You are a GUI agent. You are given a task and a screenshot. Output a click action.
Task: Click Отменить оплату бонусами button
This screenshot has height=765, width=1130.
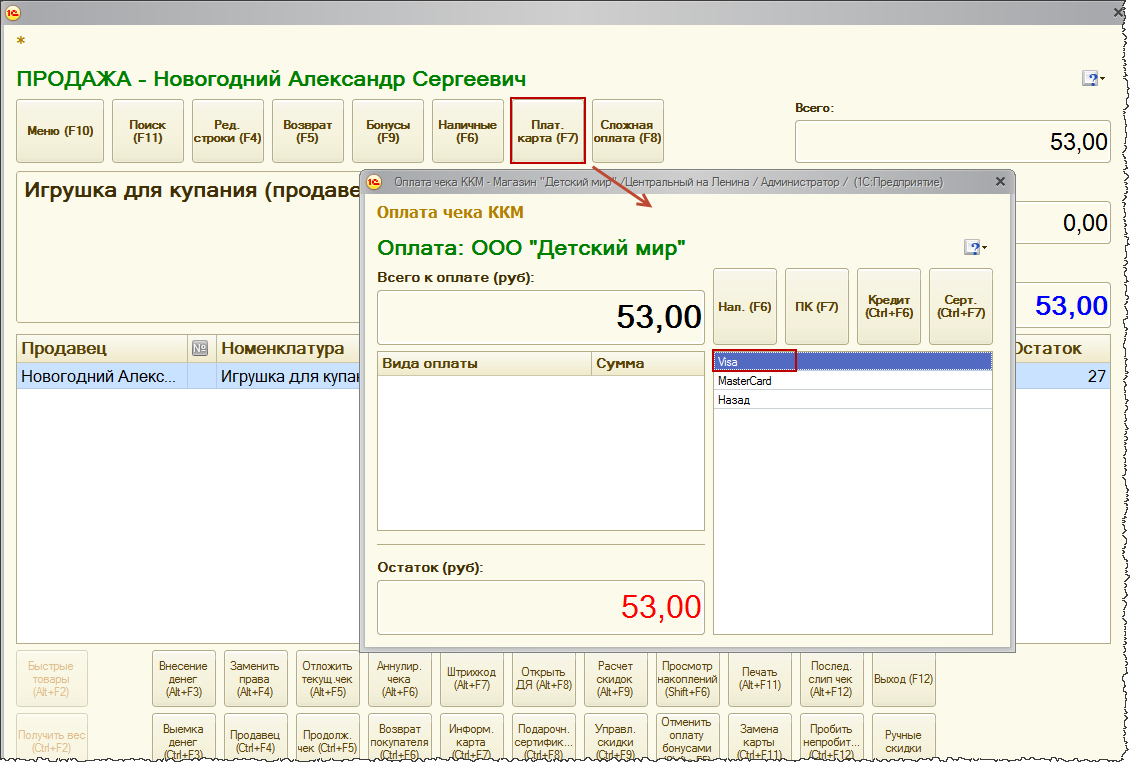(x=688, y=738)
